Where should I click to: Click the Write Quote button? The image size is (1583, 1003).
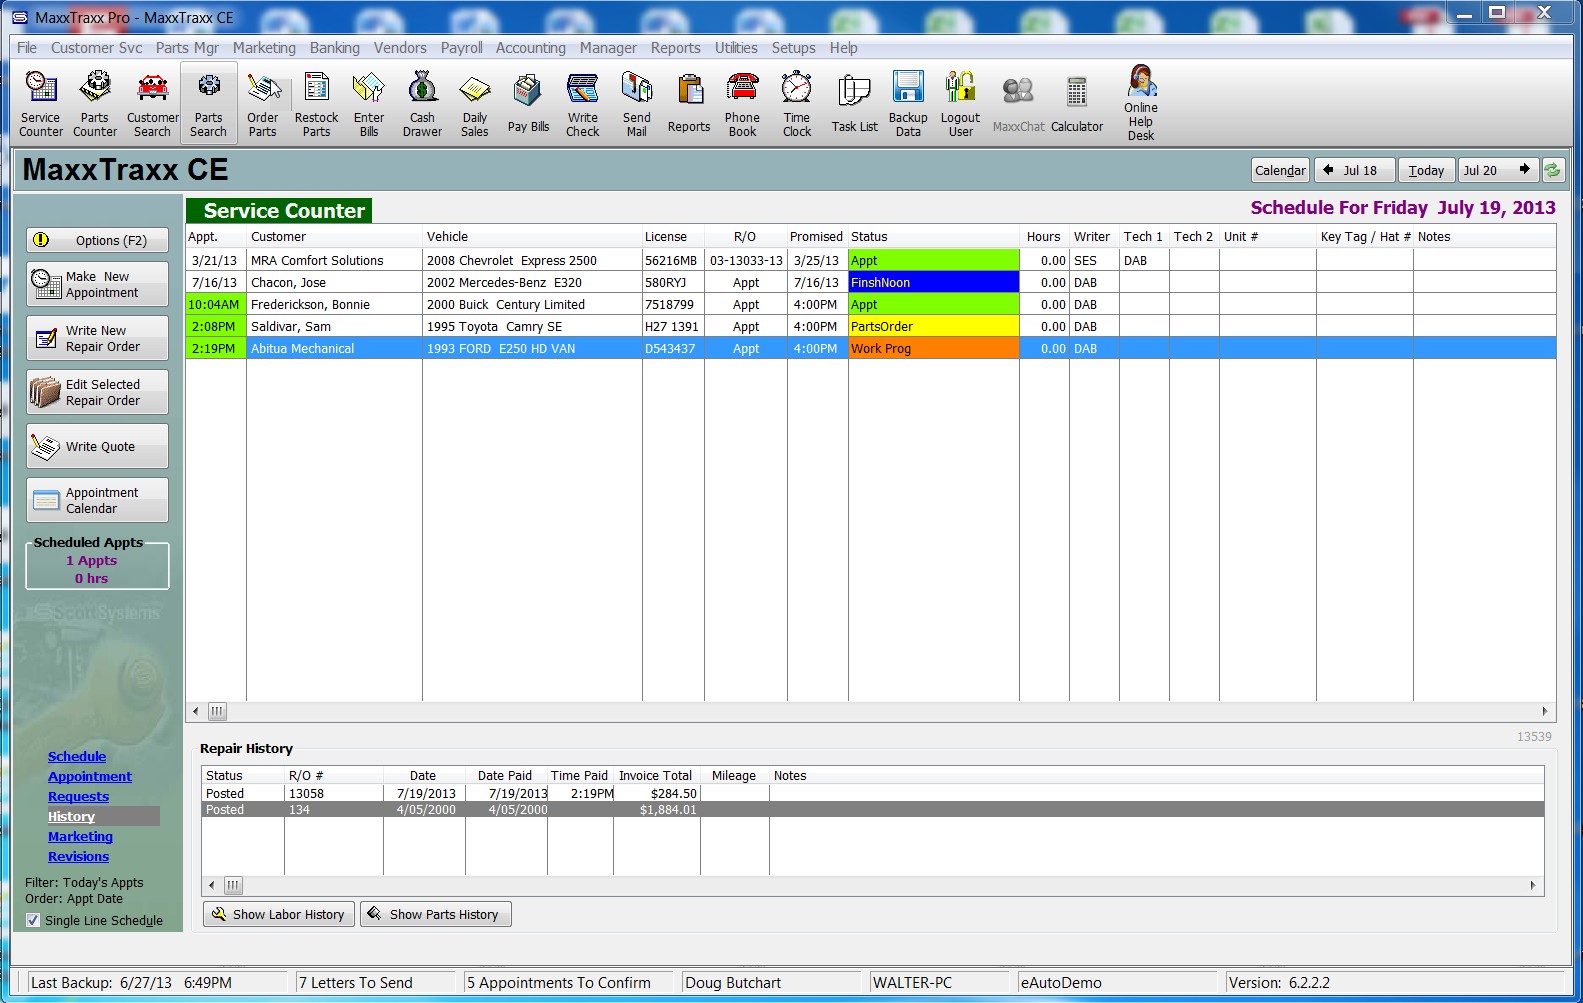click(97, 446)
